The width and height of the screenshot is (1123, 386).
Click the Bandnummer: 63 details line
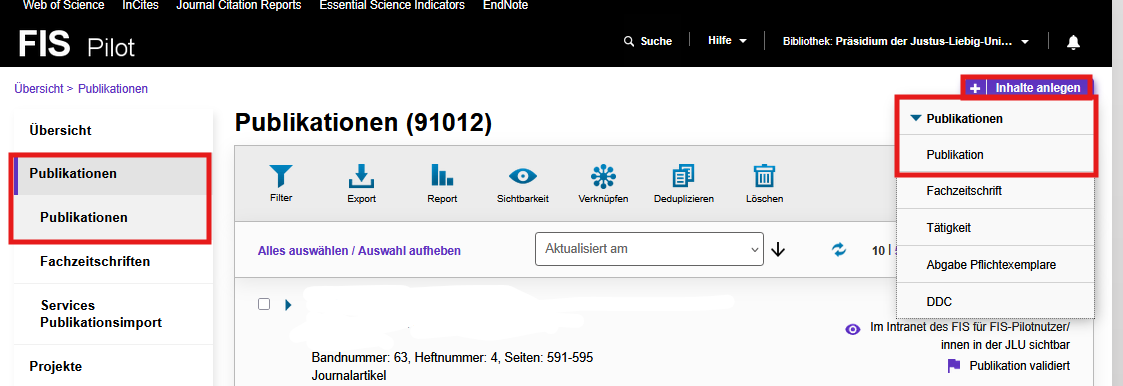click(453, 357)
